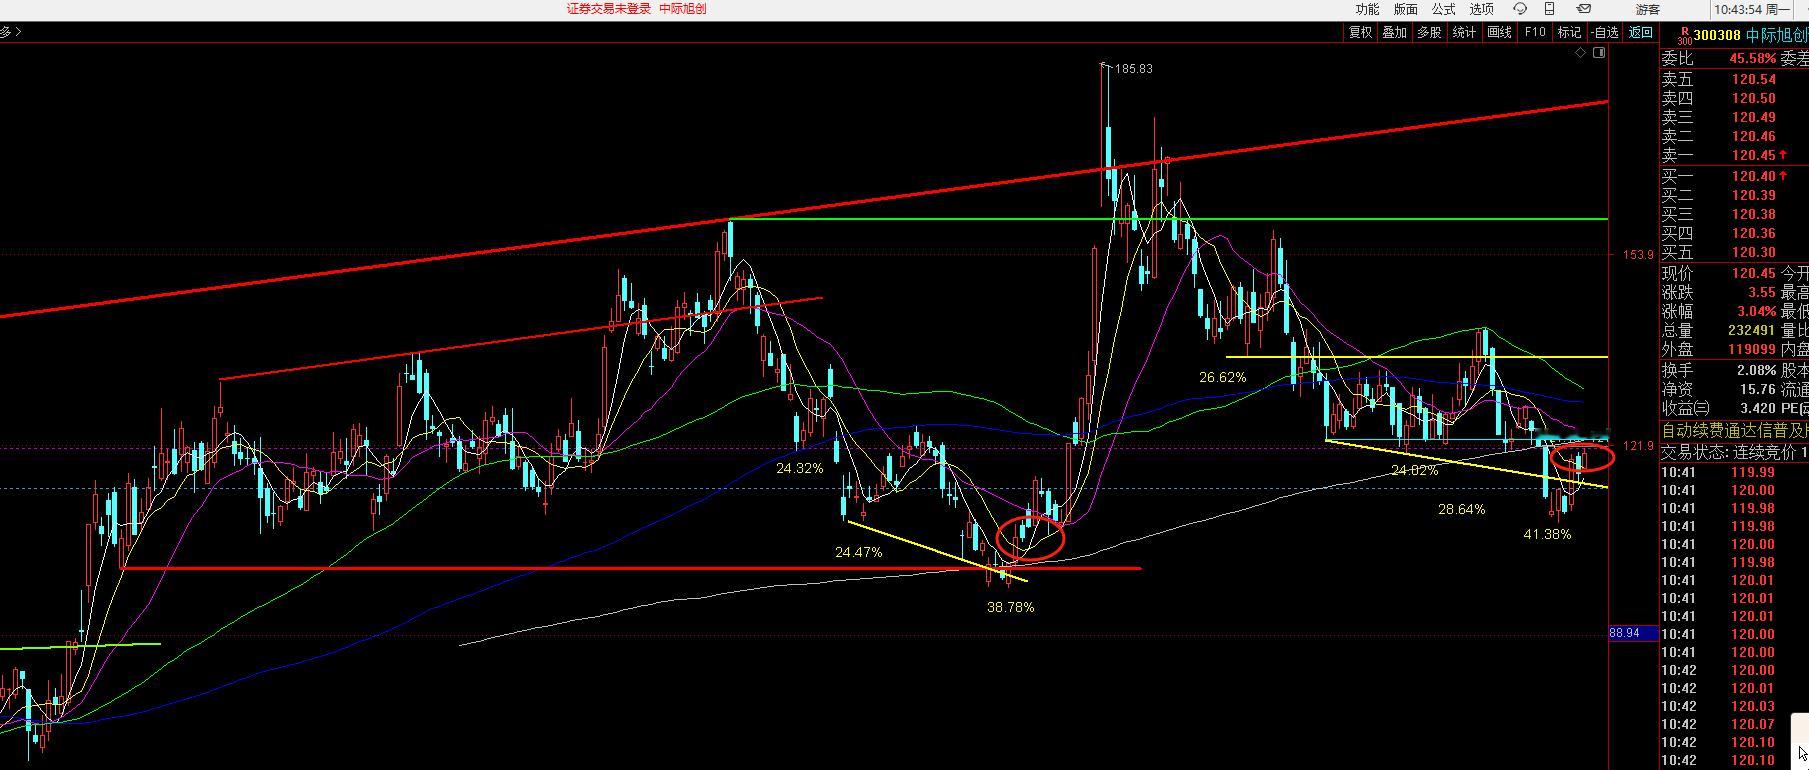The height and width of the screenshot is (770, 1809).
Task: Open the 选项 menu
Action: point(1481,9)
